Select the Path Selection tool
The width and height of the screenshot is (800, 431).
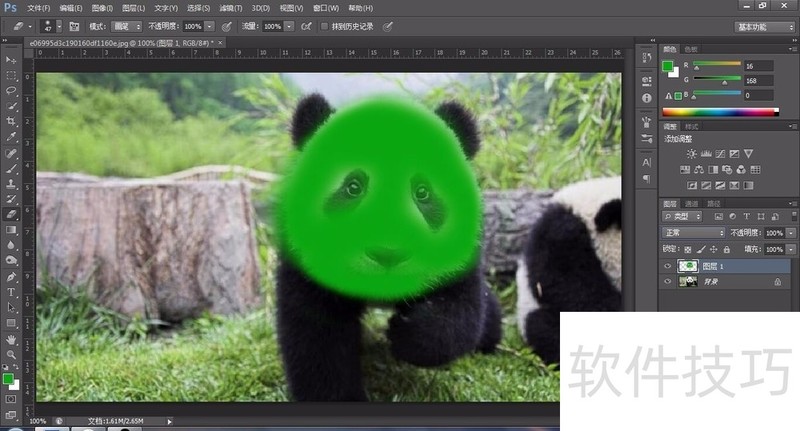coord(11,308)
